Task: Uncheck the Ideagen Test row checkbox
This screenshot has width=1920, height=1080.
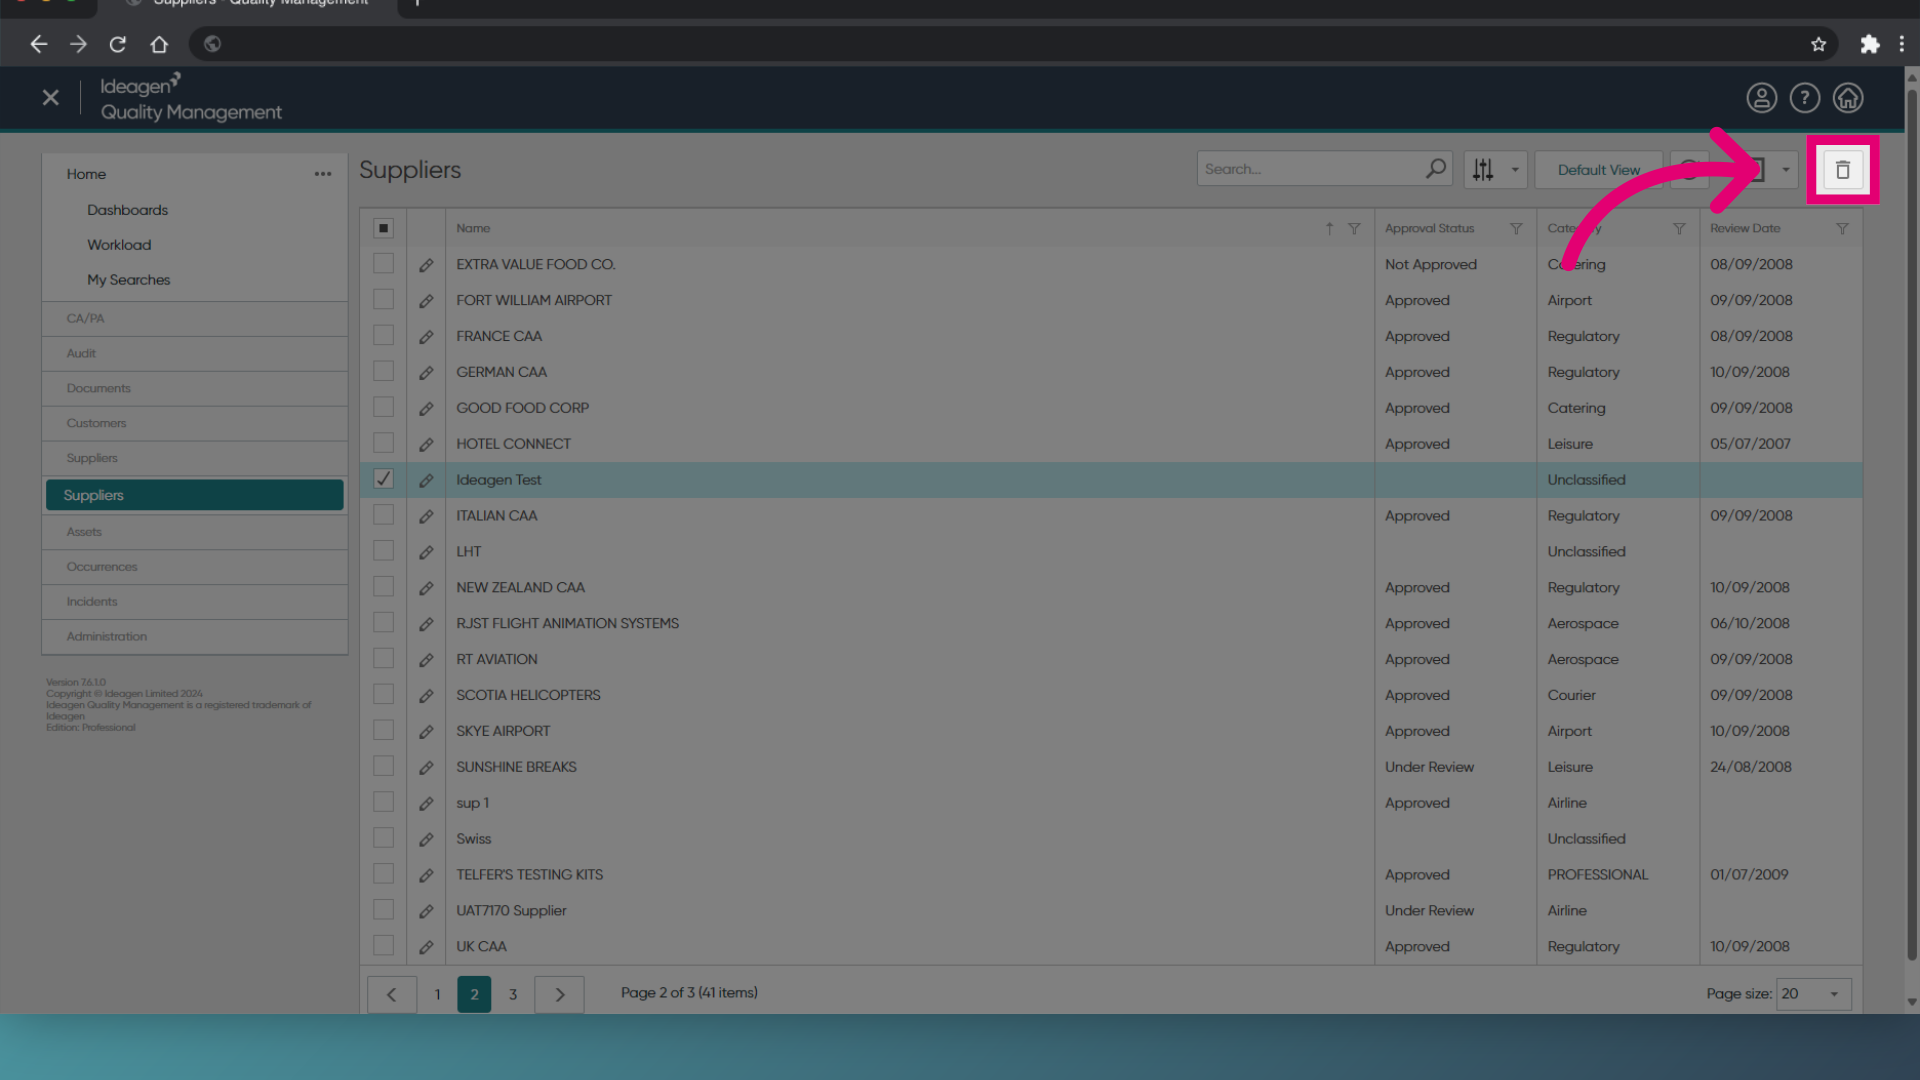Action: [383, 479]
